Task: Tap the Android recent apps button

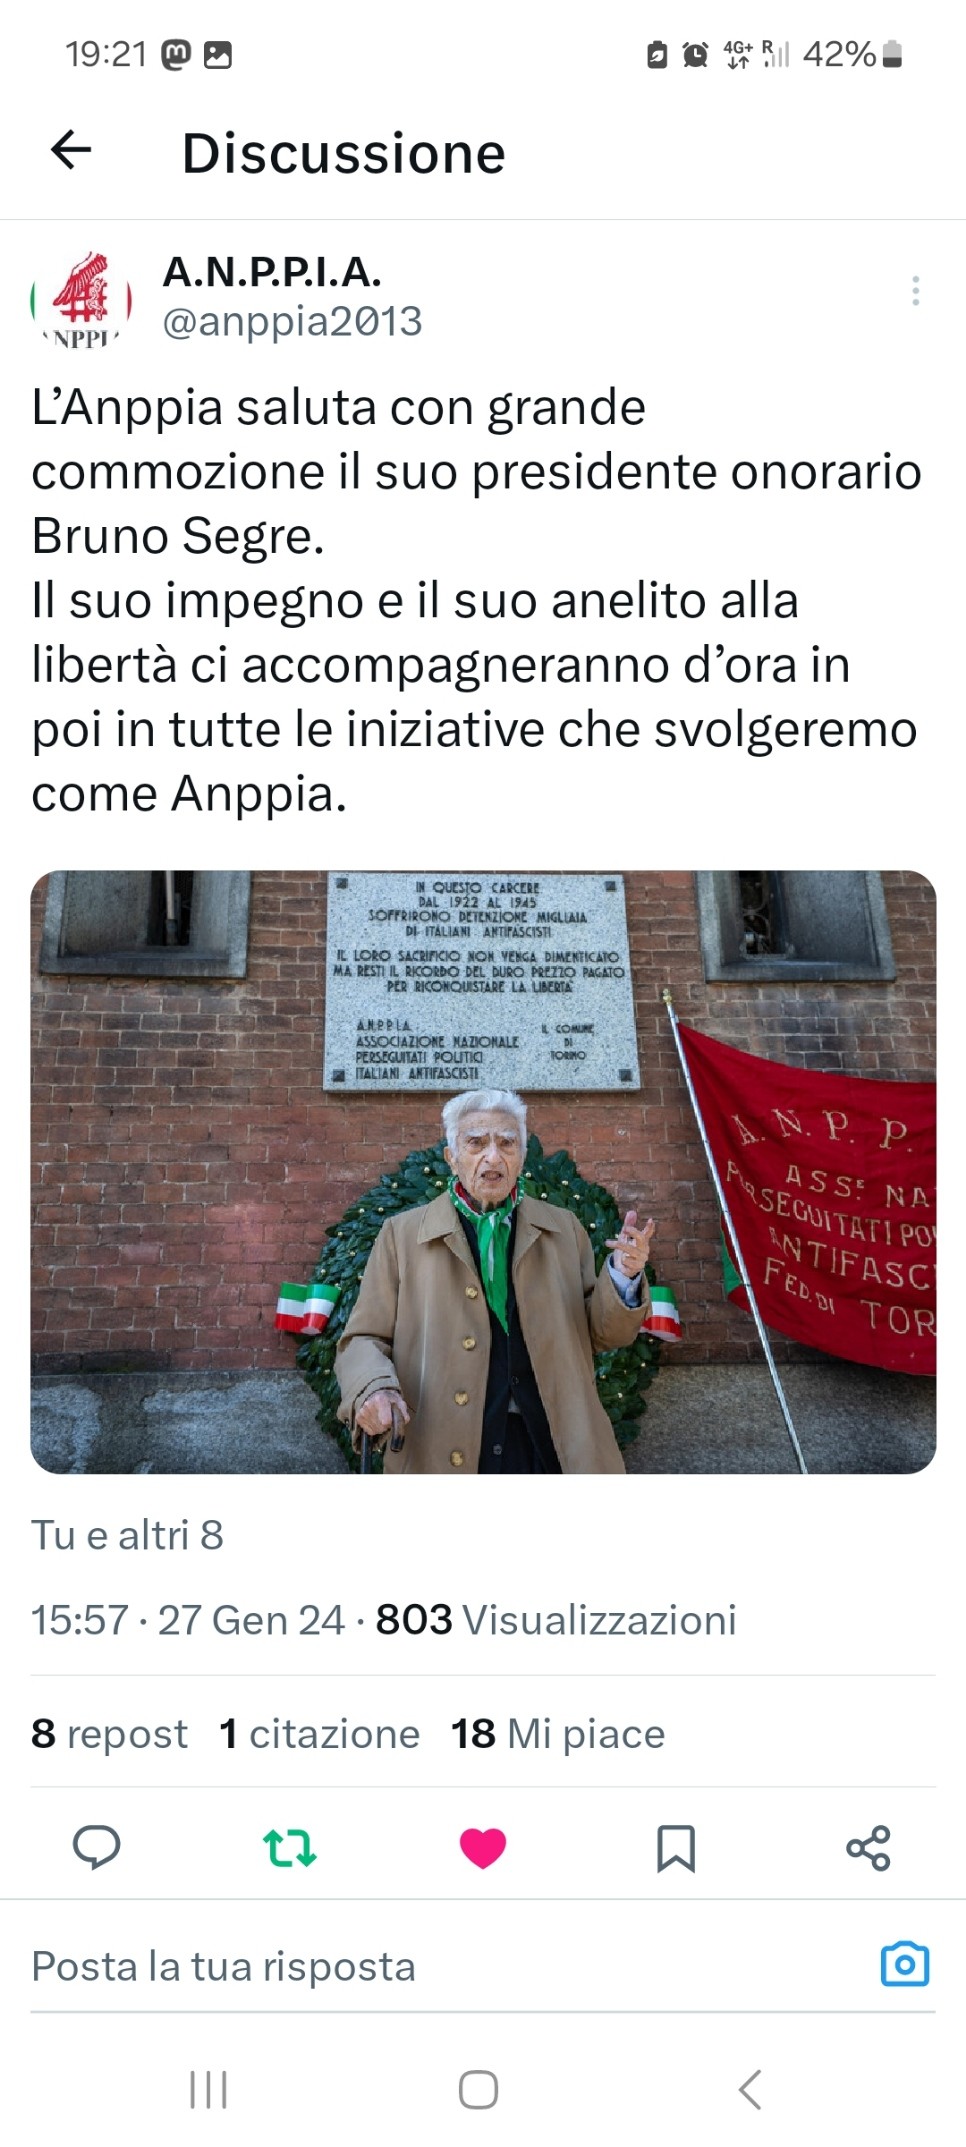Action: pos(208,2089)
